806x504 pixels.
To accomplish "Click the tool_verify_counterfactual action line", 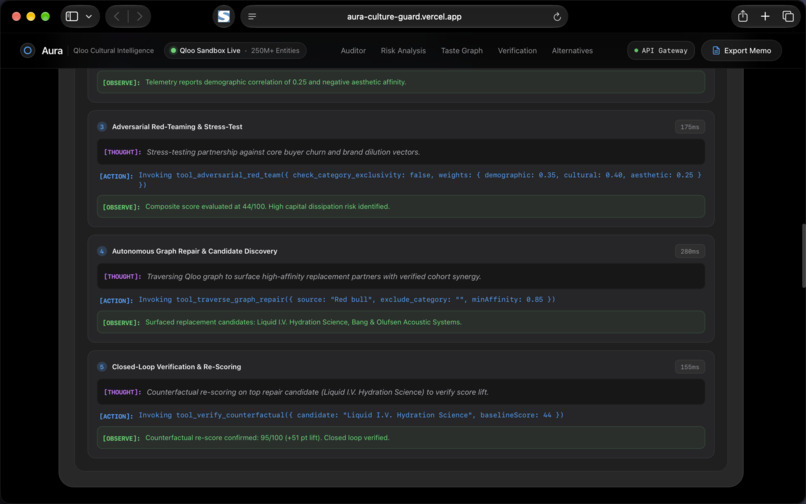I will pyautogui.click(x=331, y=415).
